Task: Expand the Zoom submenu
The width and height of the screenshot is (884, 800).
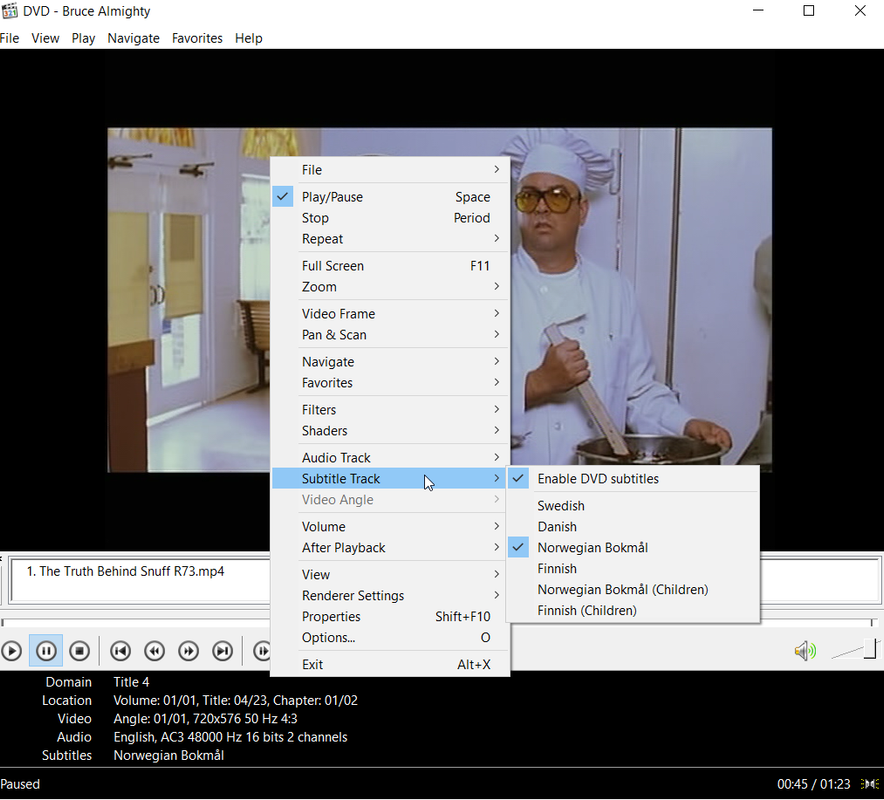Action: point(390,287)
